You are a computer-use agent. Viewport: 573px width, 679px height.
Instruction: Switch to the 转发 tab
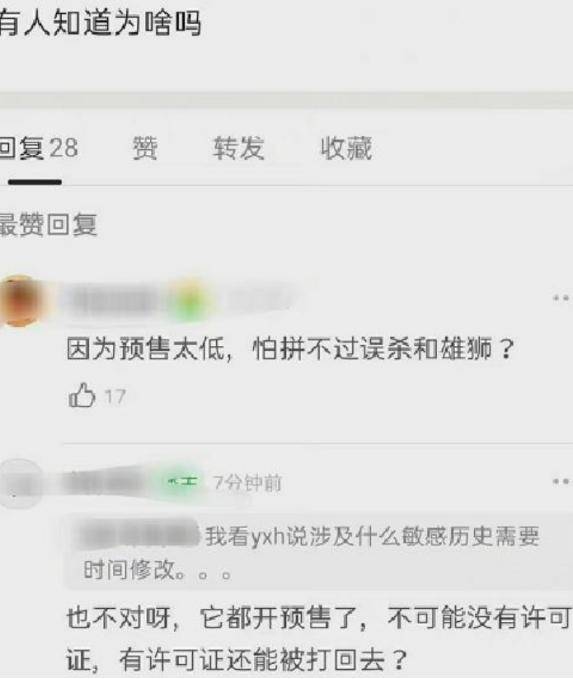[x=239, y=148]
